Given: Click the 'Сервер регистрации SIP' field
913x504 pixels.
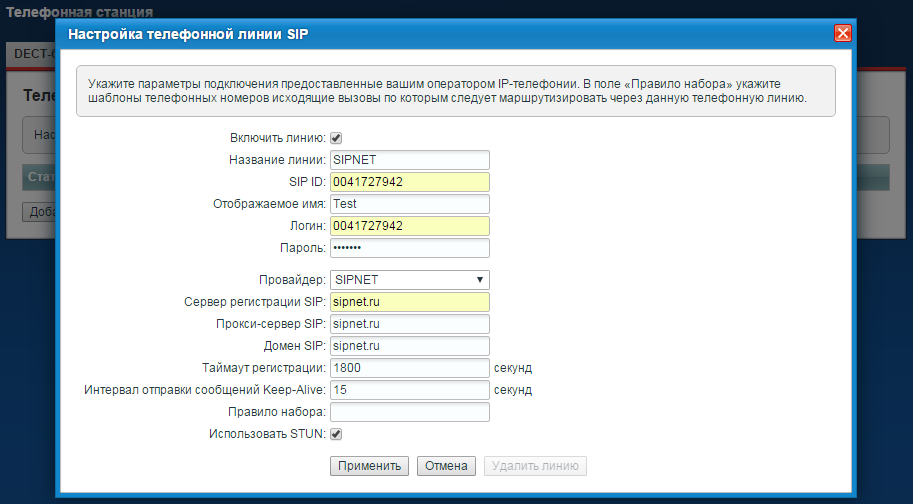Looking at the screenshot, I should click(x=409, y=302).
